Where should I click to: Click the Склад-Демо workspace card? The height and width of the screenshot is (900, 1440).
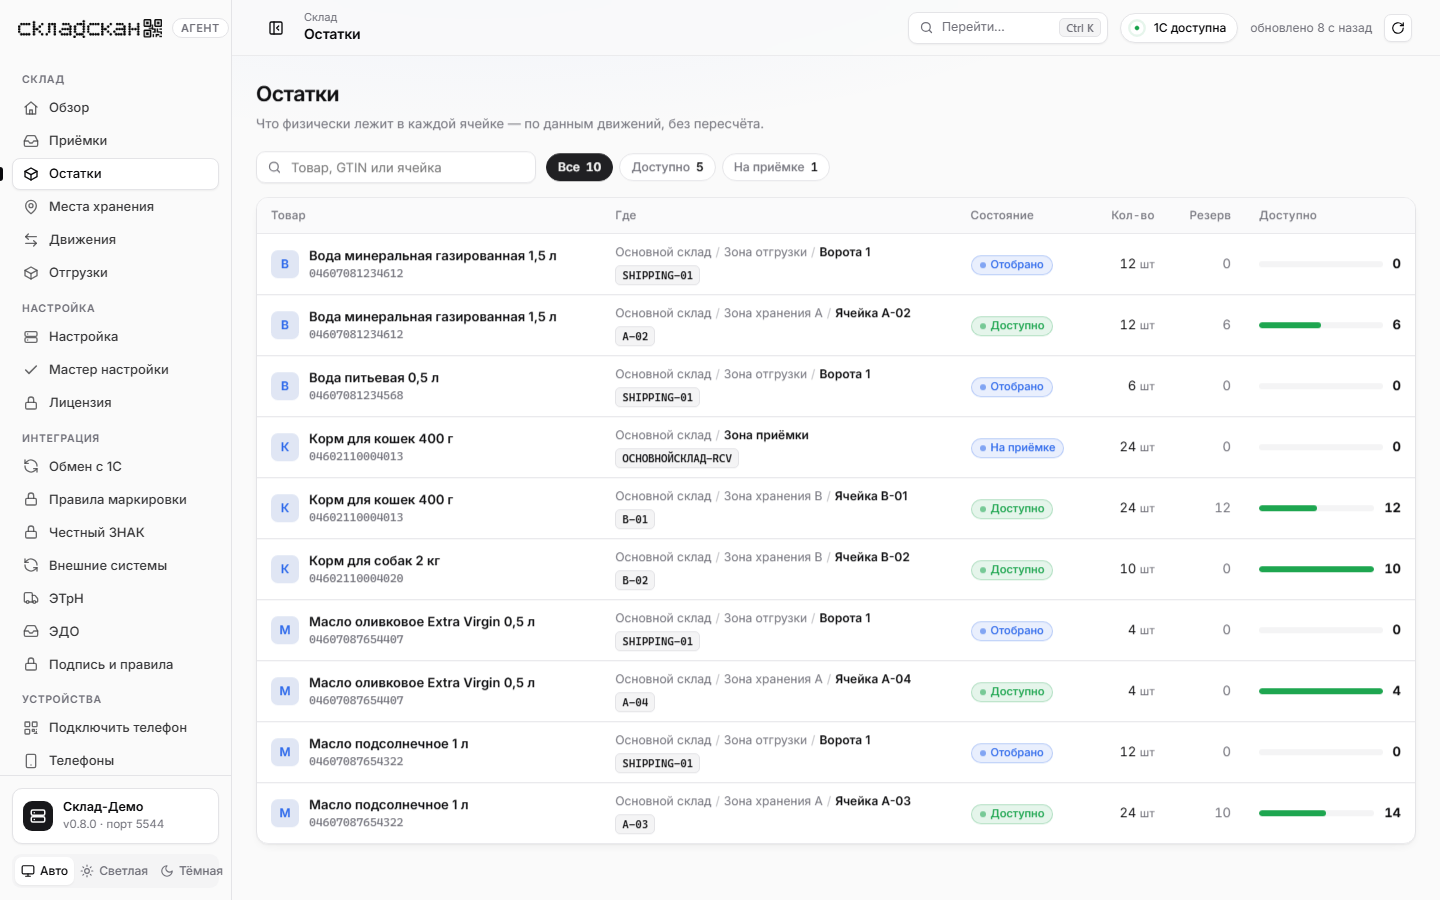click(x=115, y=816)
